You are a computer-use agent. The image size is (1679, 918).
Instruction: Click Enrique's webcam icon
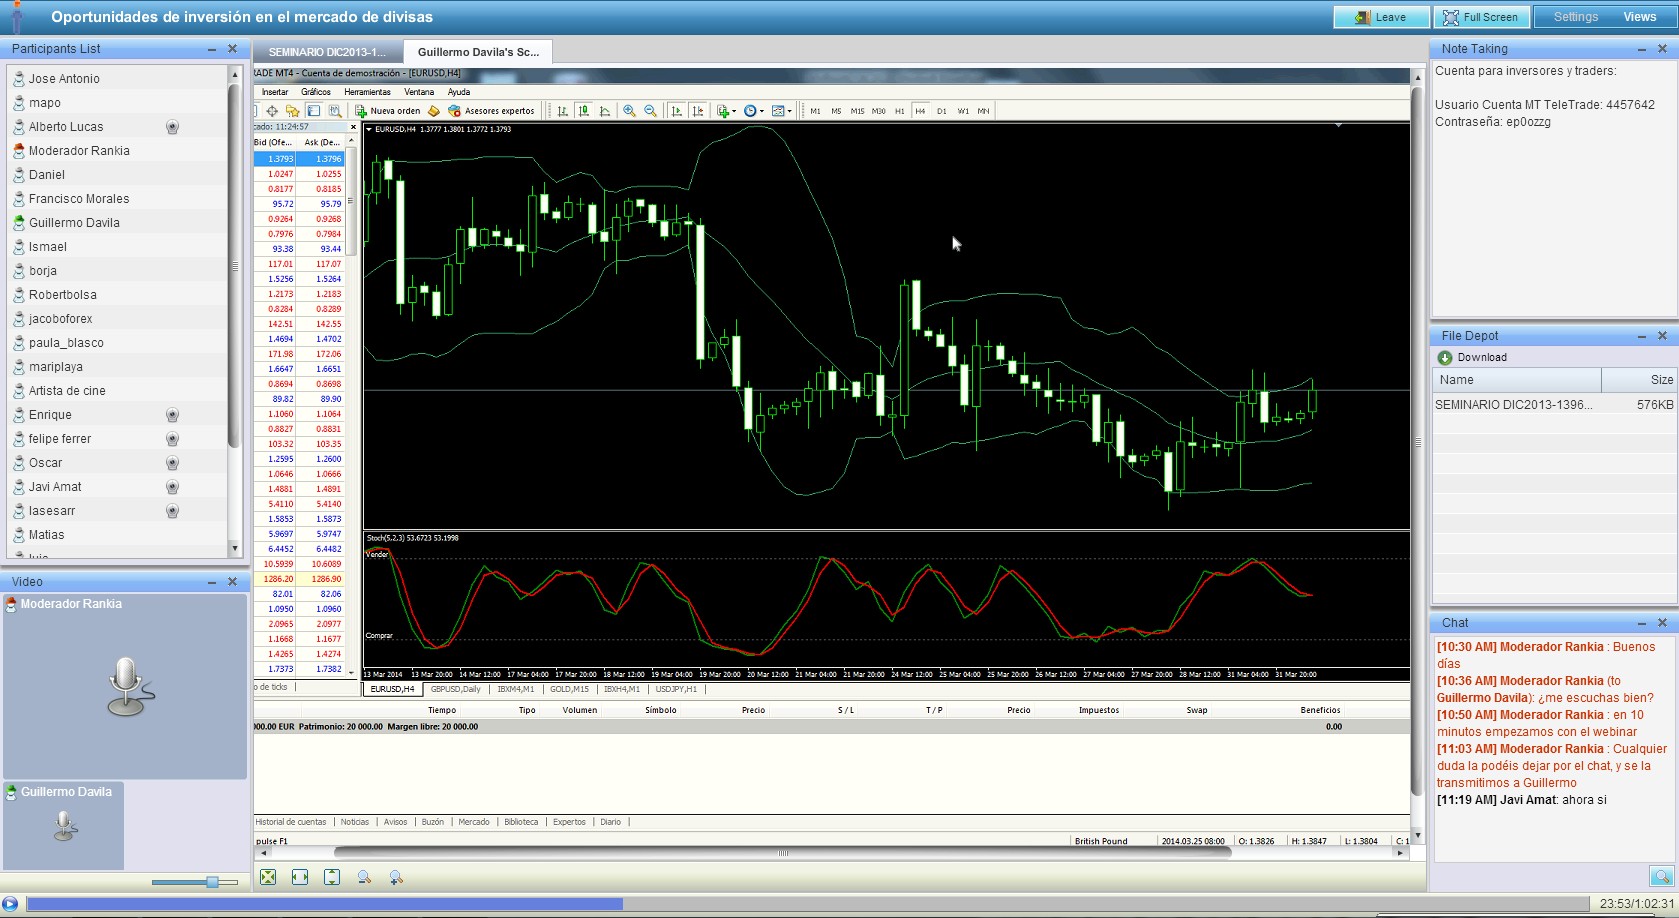pyautogui.click(x=172, y=415)
